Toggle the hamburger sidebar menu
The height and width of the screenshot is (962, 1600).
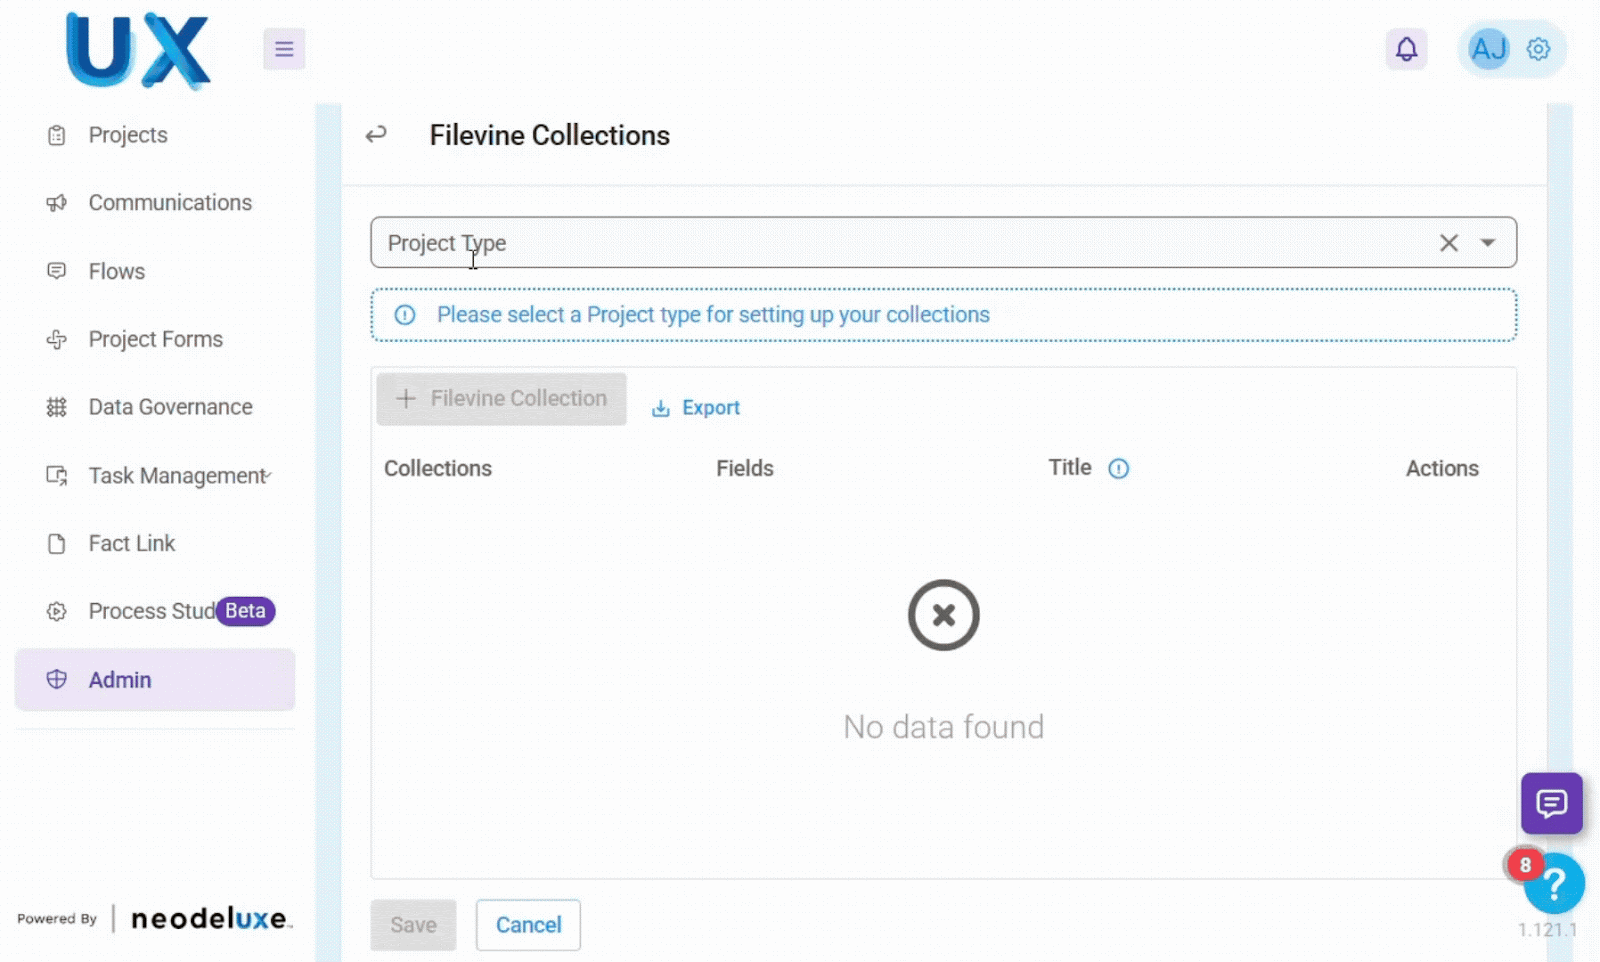[x=284, y=49]
